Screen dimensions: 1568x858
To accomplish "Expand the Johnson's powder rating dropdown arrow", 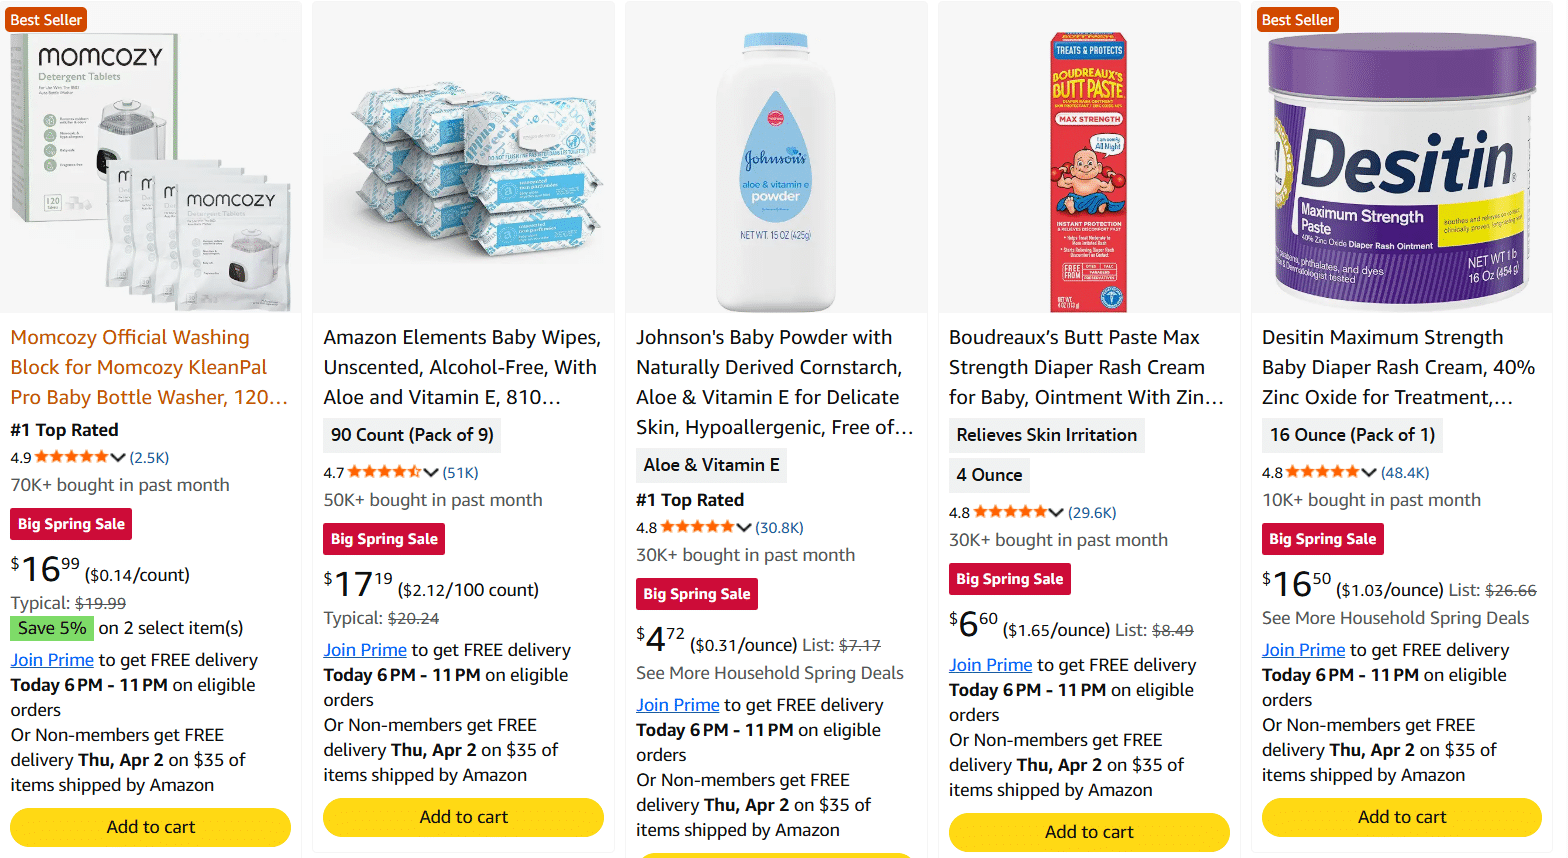I will [x=744, y=528].
